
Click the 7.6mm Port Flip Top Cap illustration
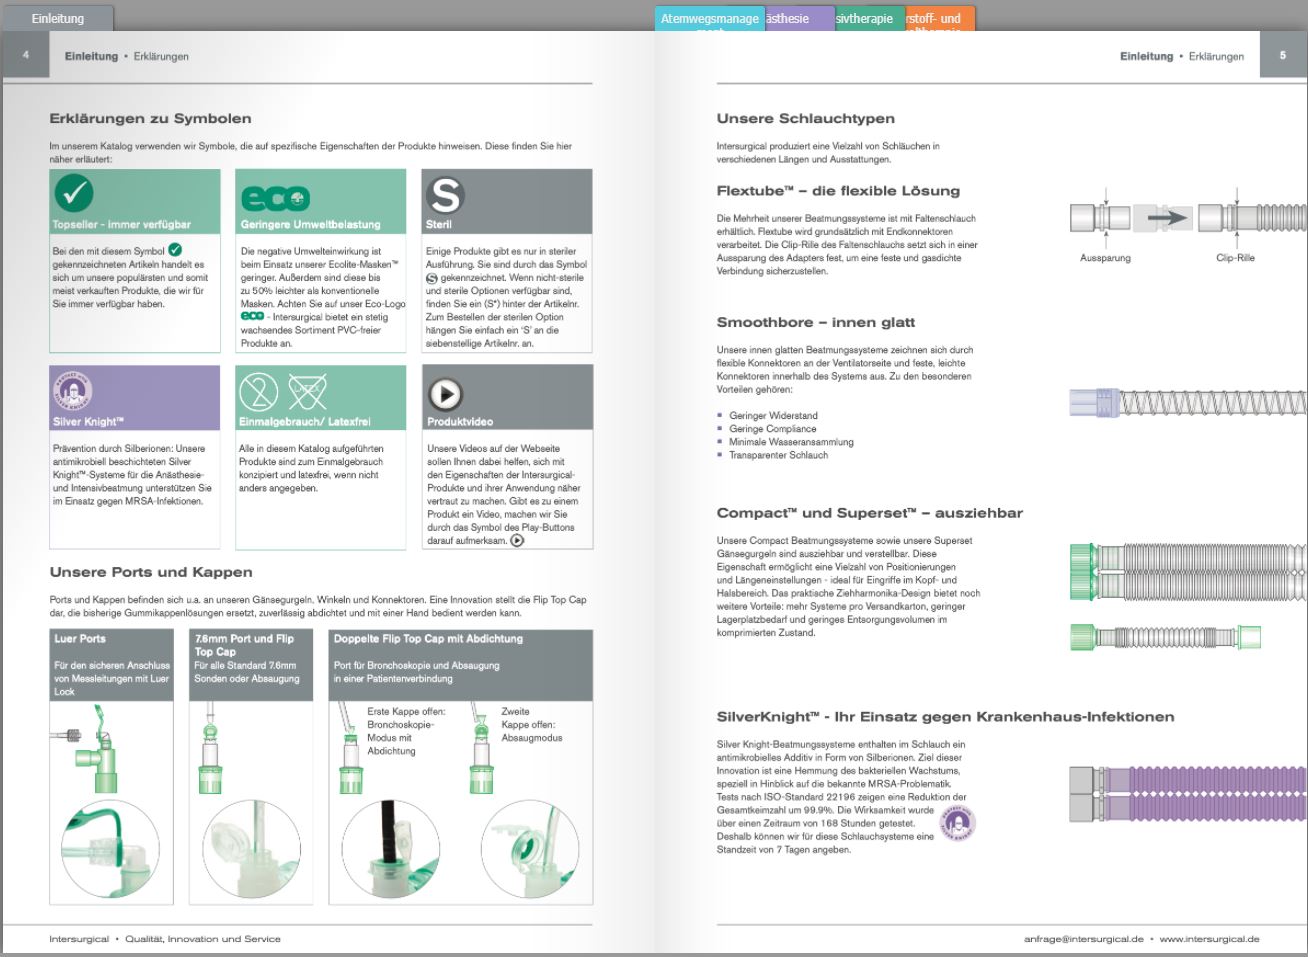click(x=211, y=748)
